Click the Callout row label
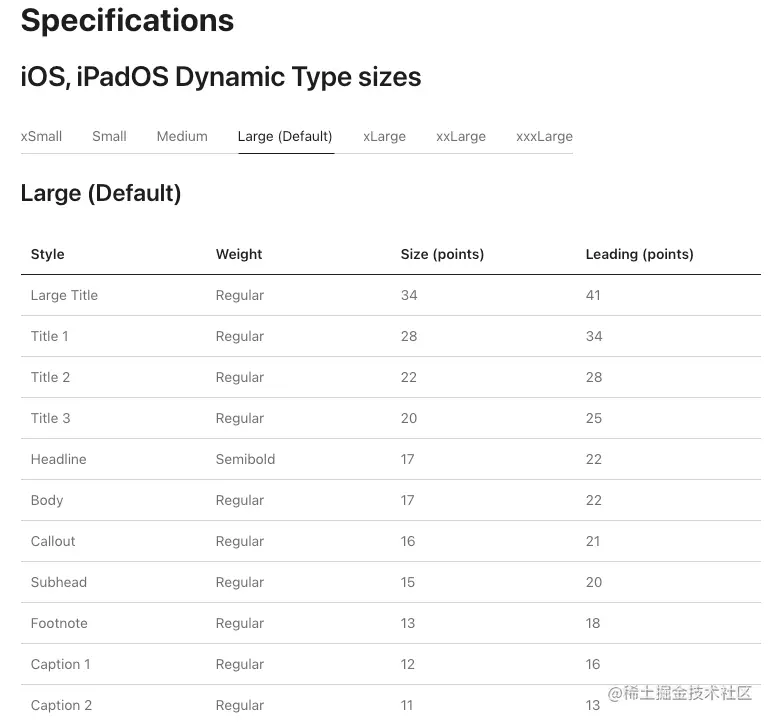The image size is (772, 722). tap(53, 541)
